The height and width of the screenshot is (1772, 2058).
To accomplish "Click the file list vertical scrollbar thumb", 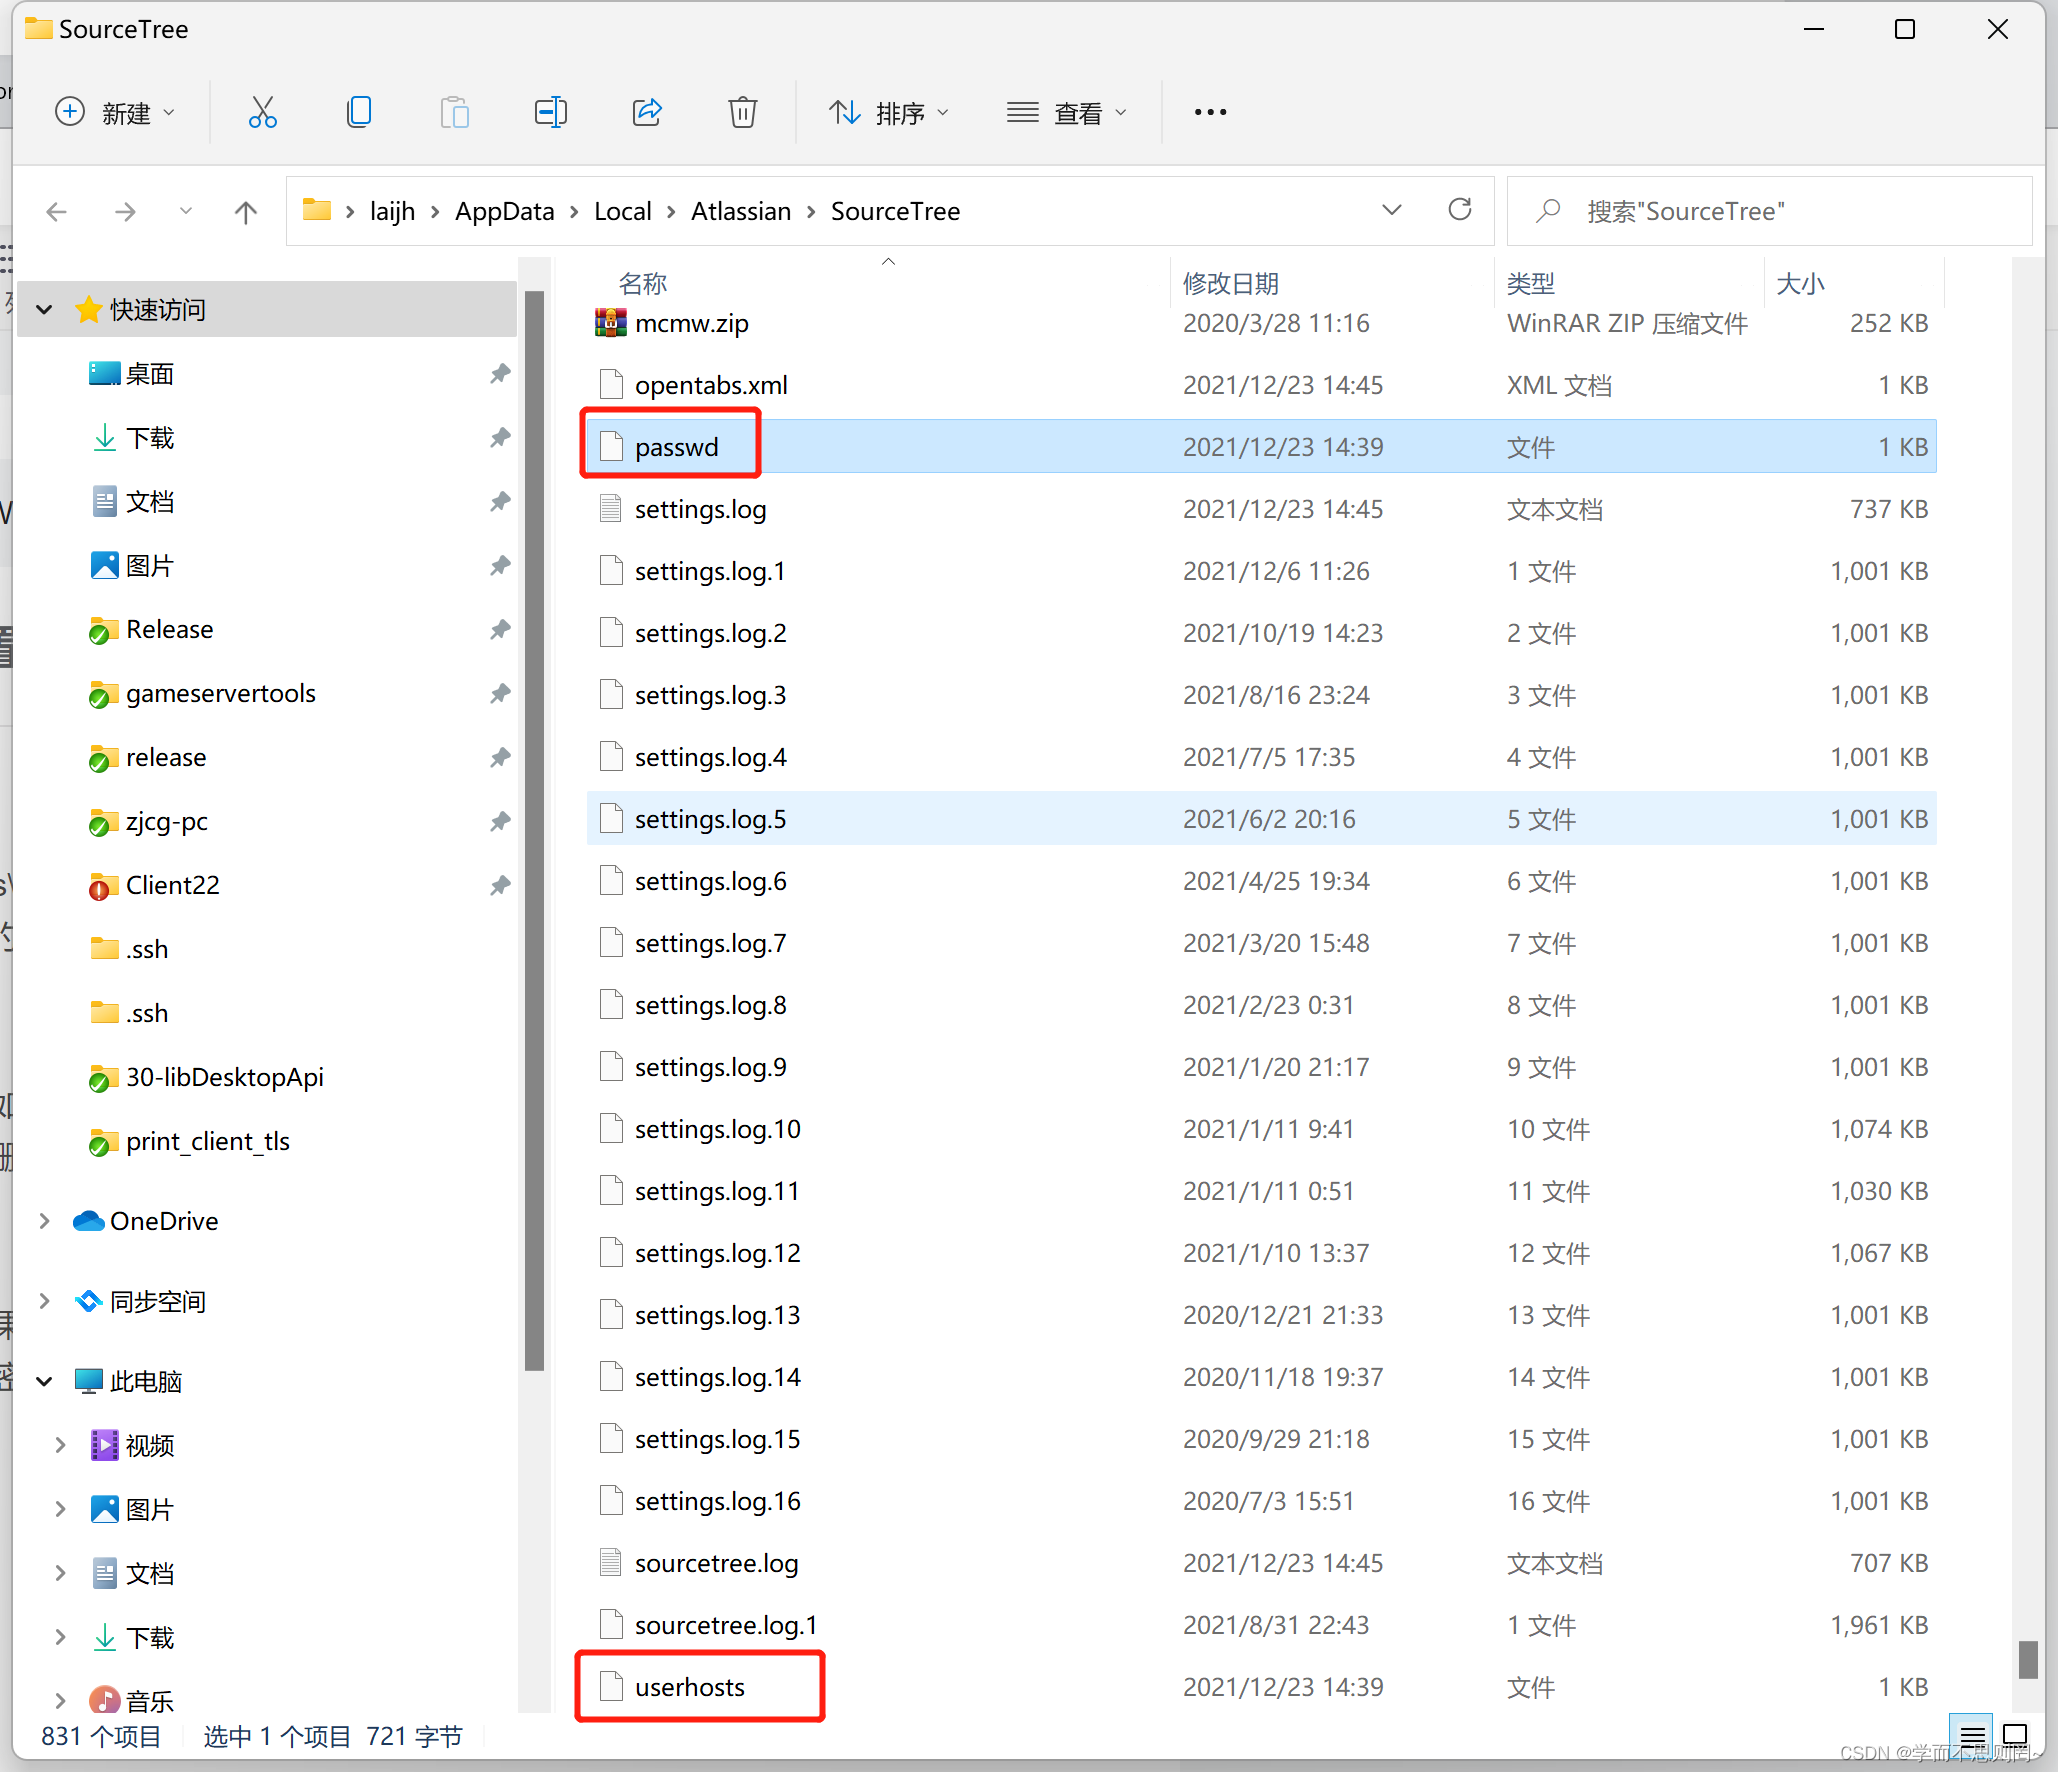I will pos(2028,1659).
